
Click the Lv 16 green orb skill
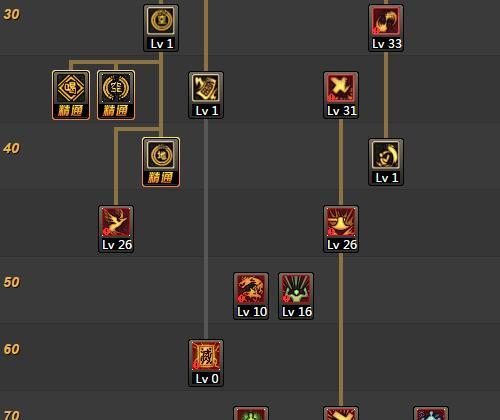point(296,296)
